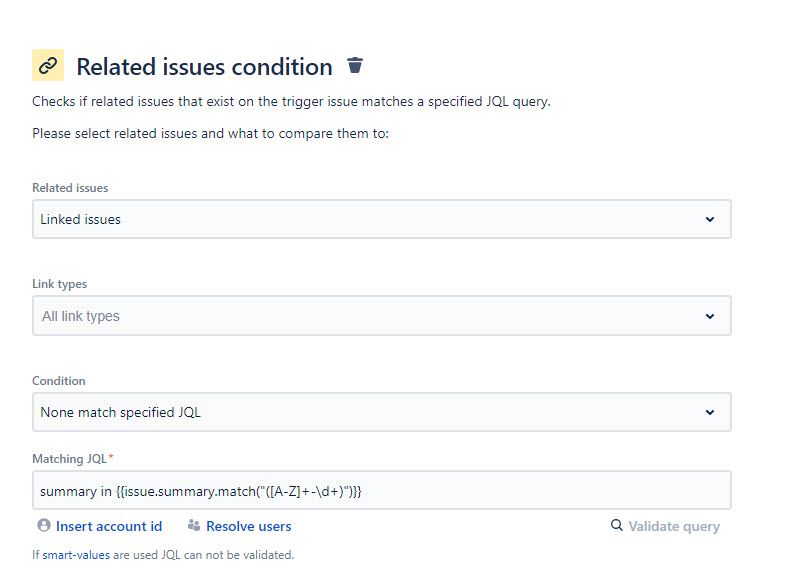The width and height of the screenshot is (811, 571).
Task: Click the trash delete icon beside title
Action: 355,66
